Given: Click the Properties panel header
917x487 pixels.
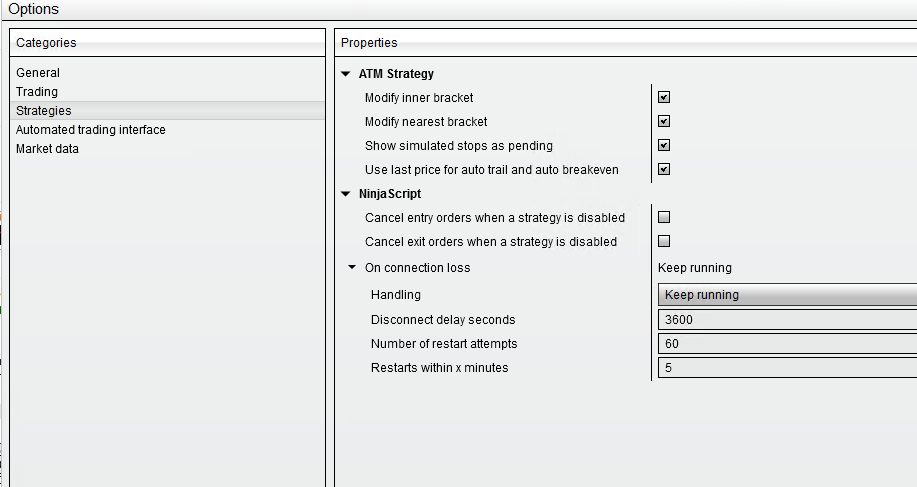Looking at the screenshot, I should (369, 43).
